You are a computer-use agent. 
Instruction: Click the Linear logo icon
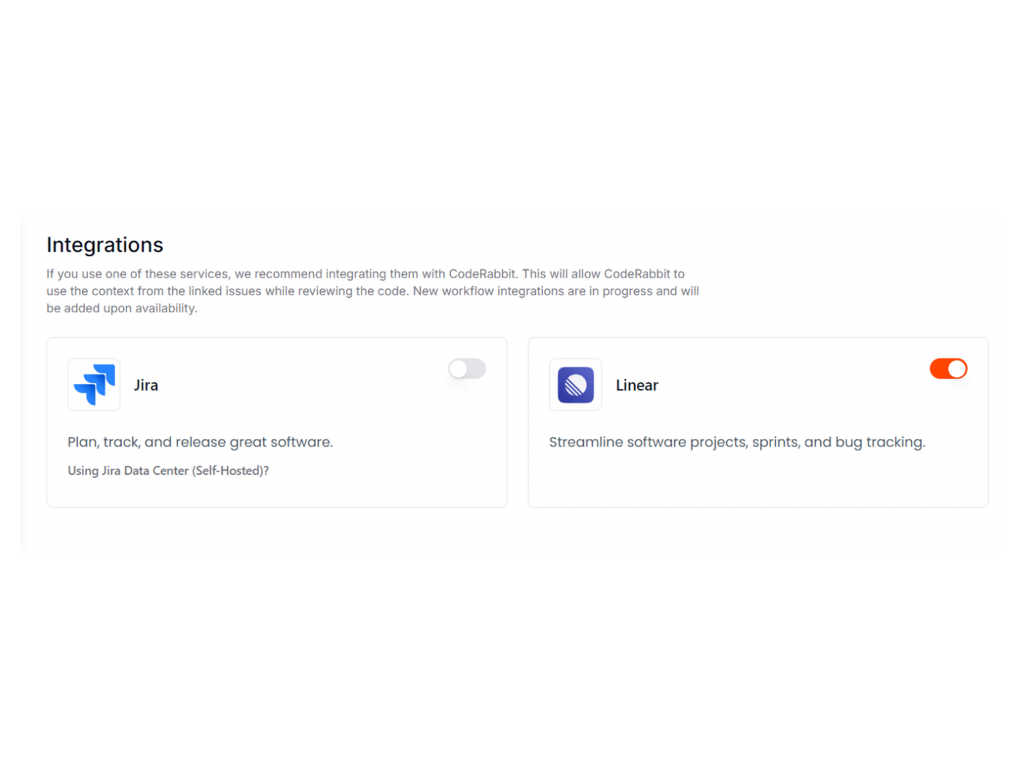click(x=575, y=385)
